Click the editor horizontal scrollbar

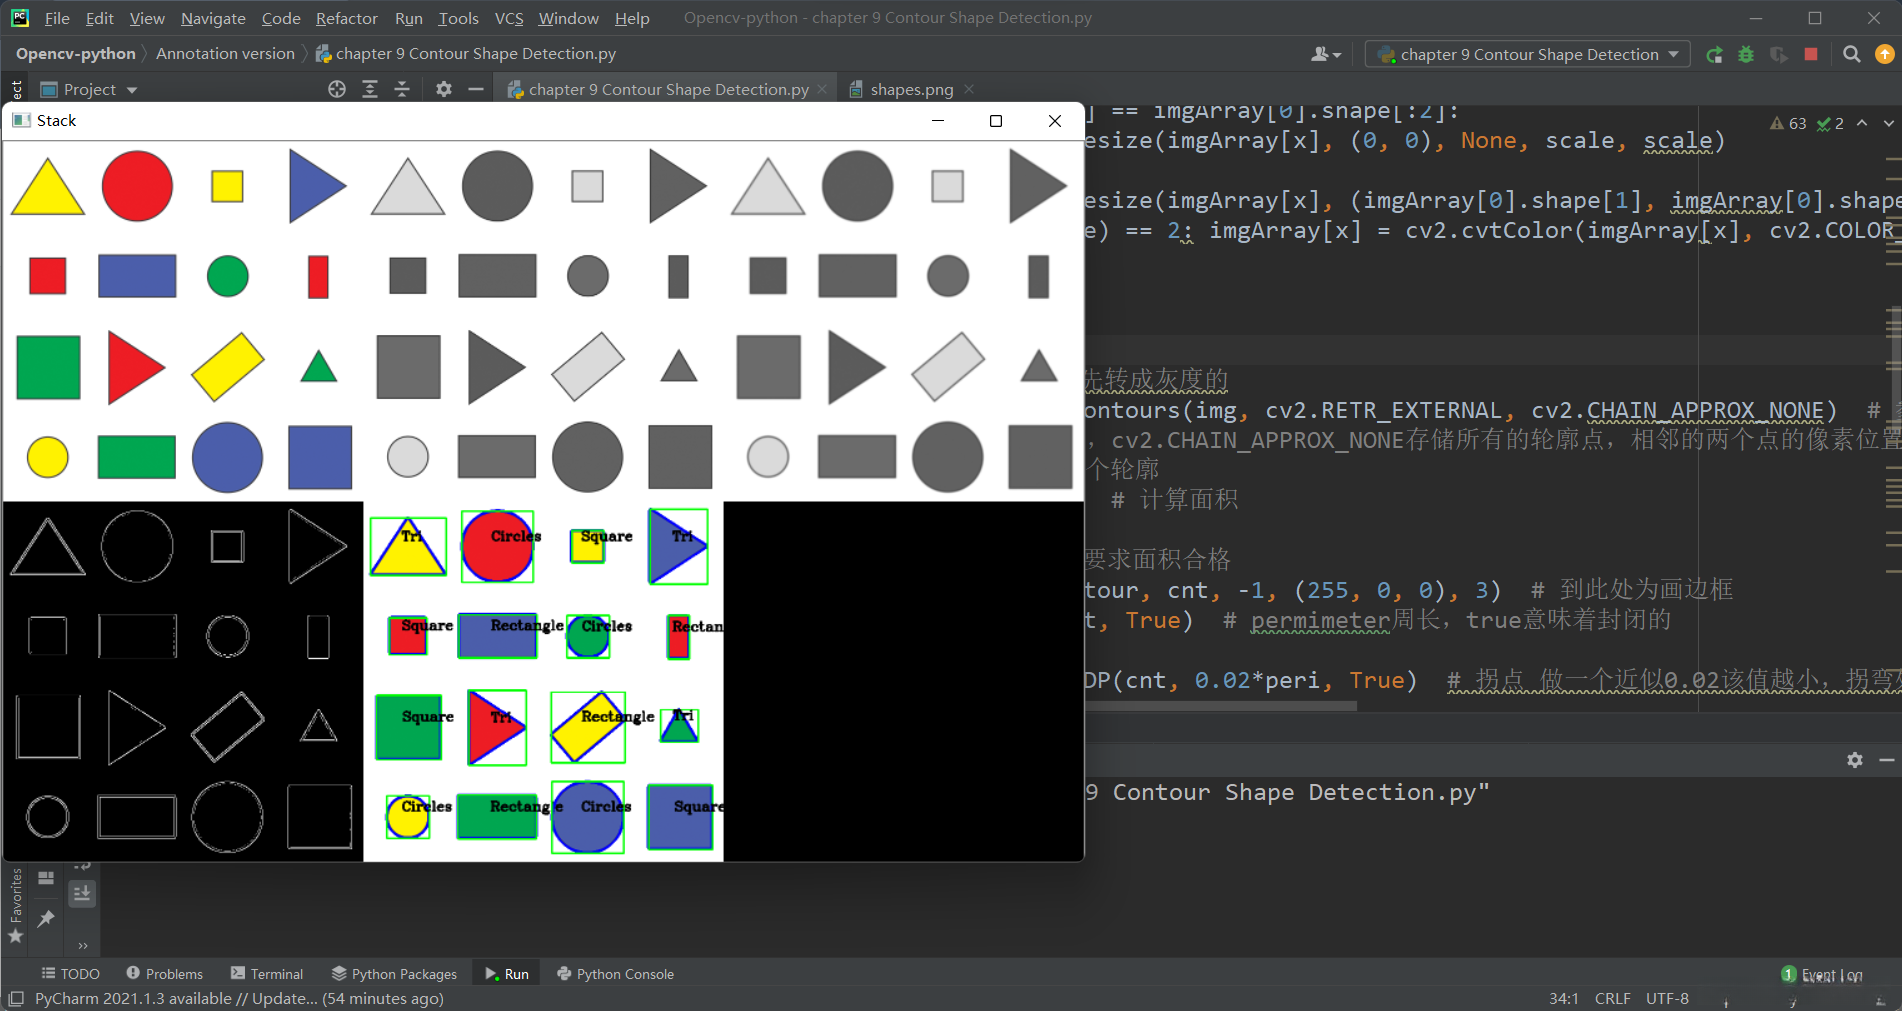point(1220,706)
